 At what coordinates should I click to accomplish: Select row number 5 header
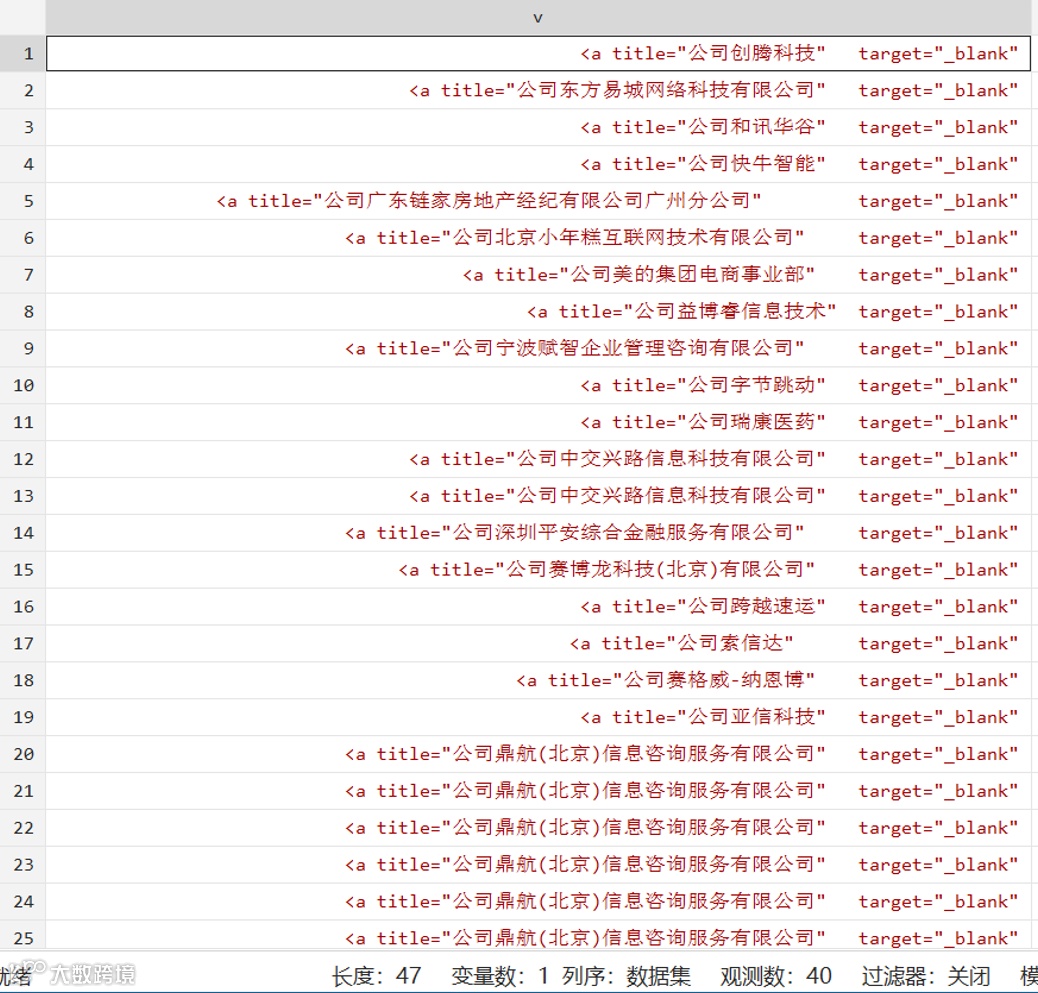23,201
